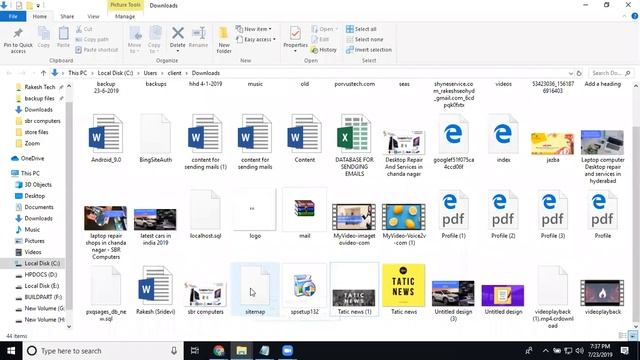Switch to large icons view button
The width and height of the screenshot is (640, 360).
(x=633, y=336)
